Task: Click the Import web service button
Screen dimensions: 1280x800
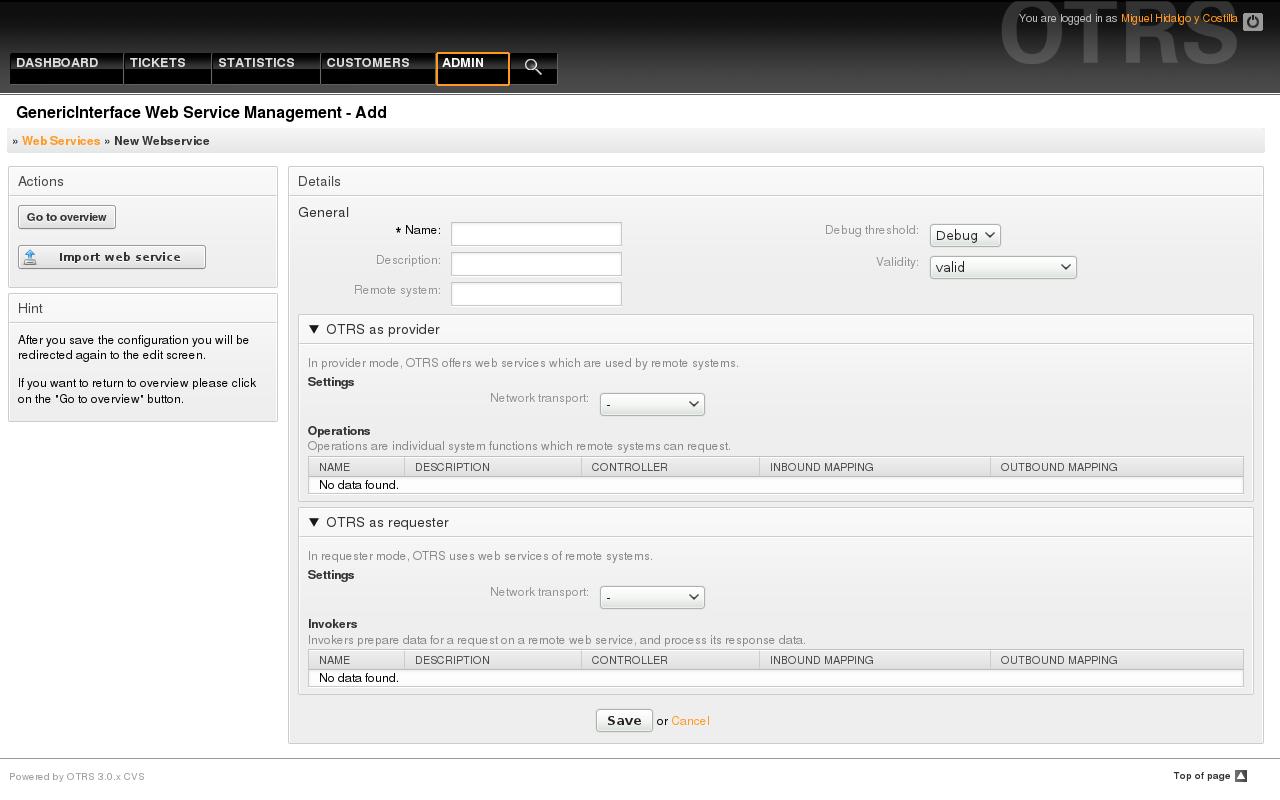Action: [112, 257]
